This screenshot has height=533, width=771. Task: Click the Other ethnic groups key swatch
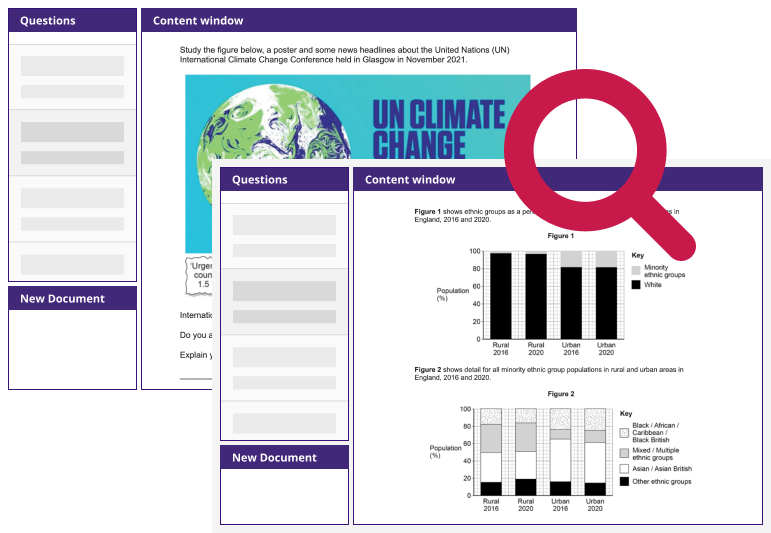pos(624,482)
